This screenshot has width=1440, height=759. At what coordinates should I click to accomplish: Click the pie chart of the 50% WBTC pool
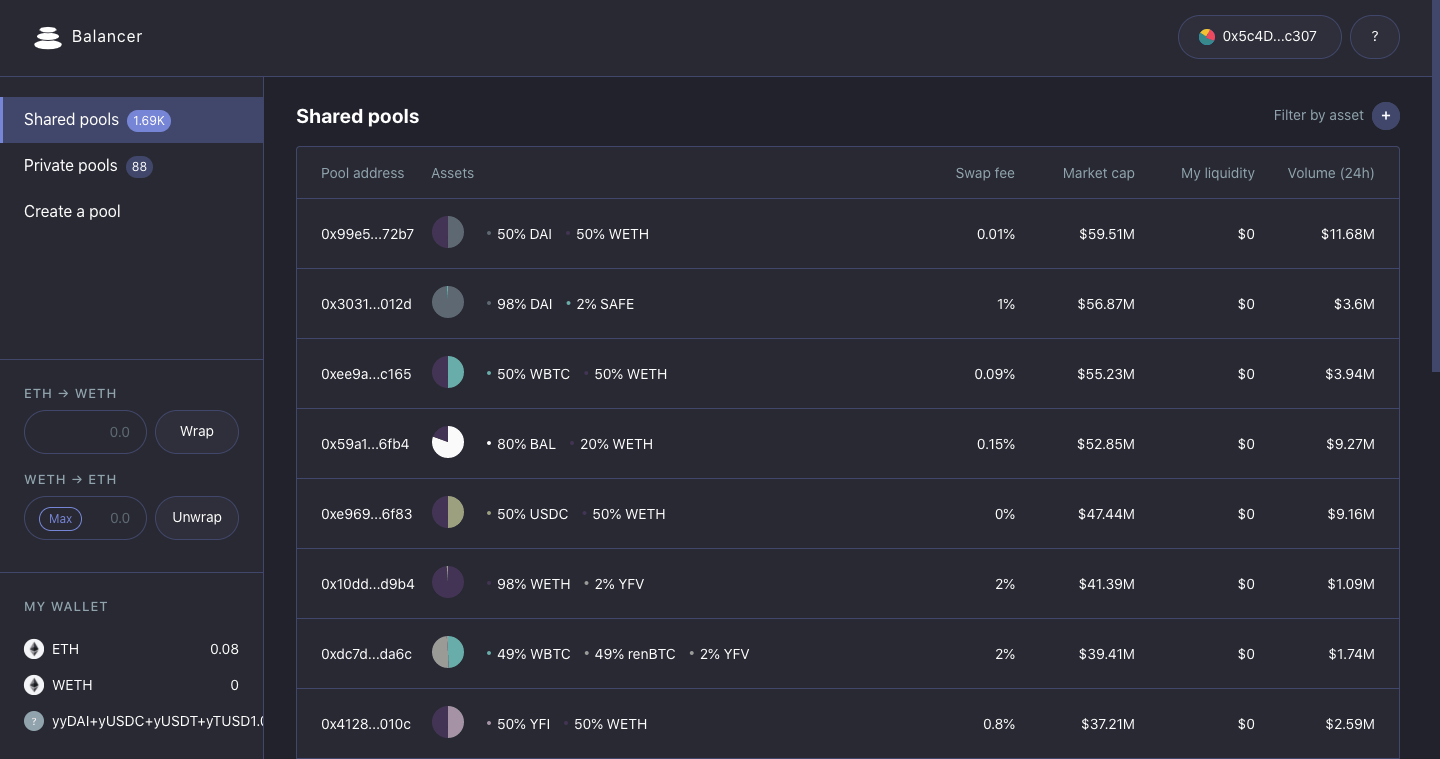[x=448, y=374]
